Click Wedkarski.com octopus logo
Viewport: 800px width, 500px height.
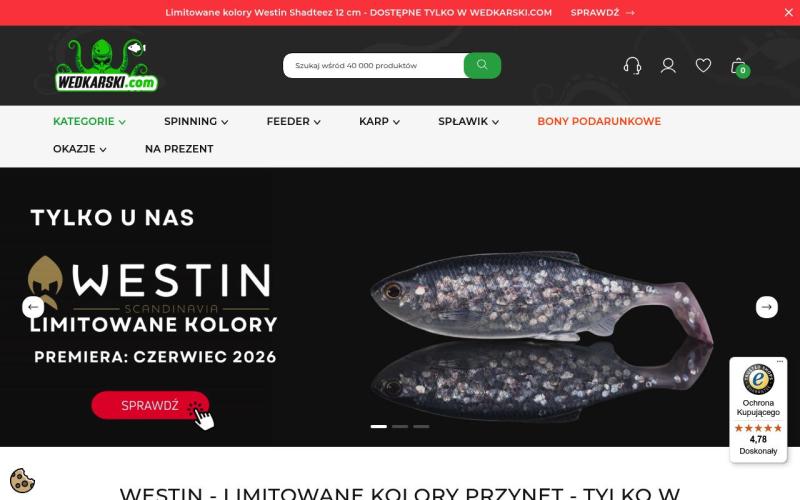coord(107,65)
